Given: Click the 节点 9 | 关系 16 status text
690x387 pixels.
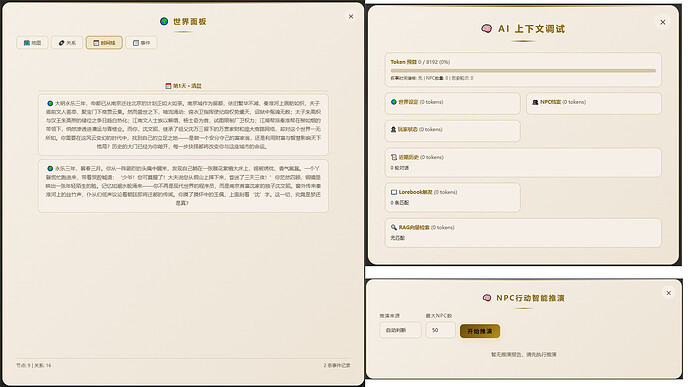Looking at the screenshot, I should click(33, 365).
